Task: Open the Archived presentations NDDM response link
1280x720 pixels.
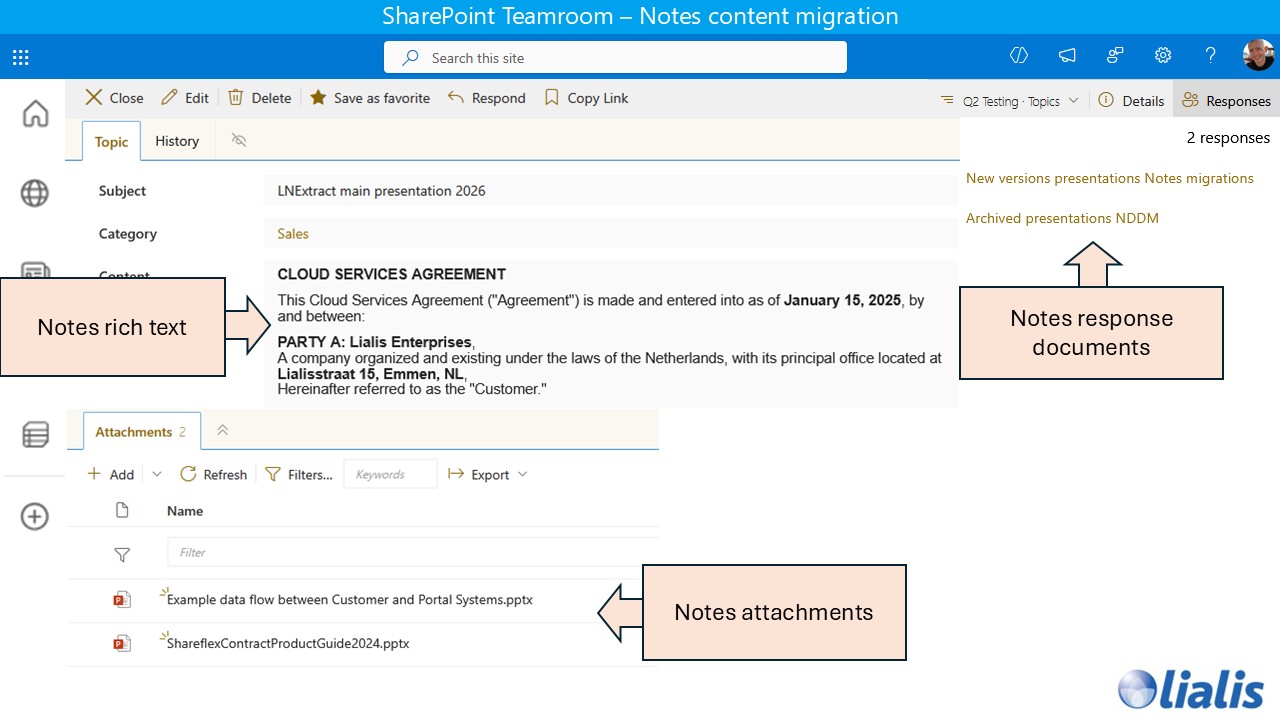Action: point(1062,218)
